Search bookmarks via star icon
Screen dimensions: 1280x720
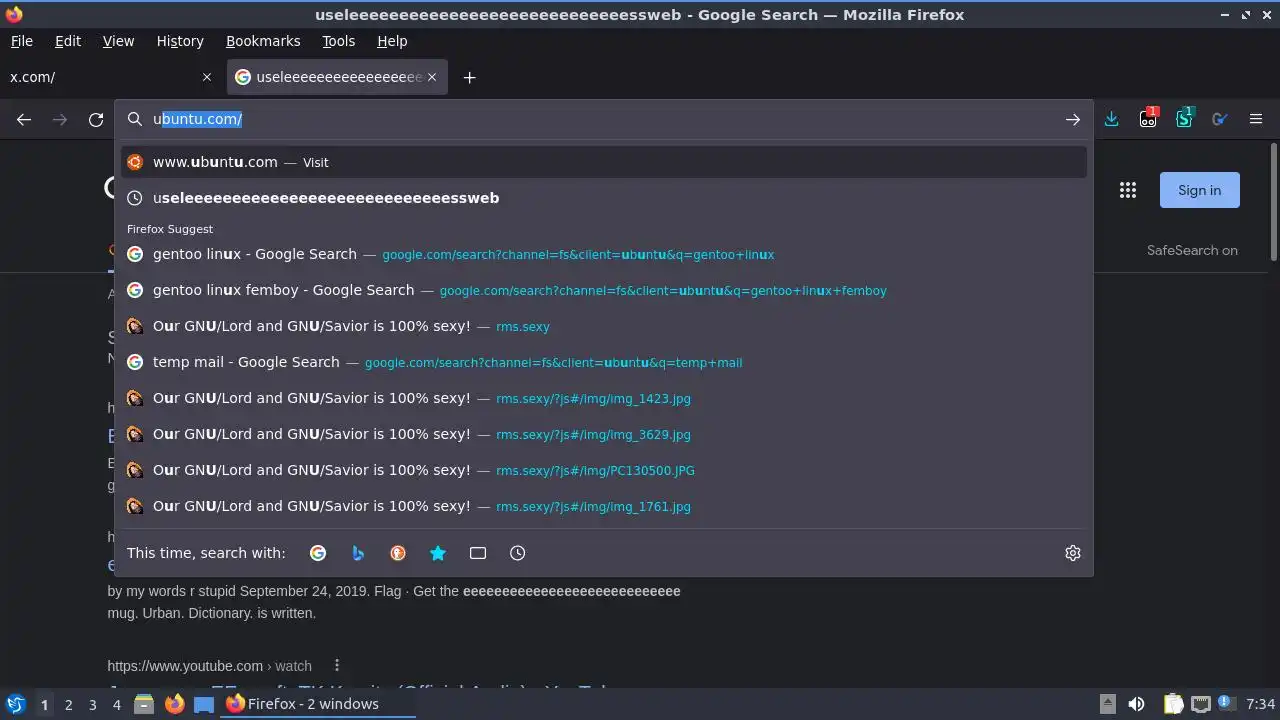(438, 553)
